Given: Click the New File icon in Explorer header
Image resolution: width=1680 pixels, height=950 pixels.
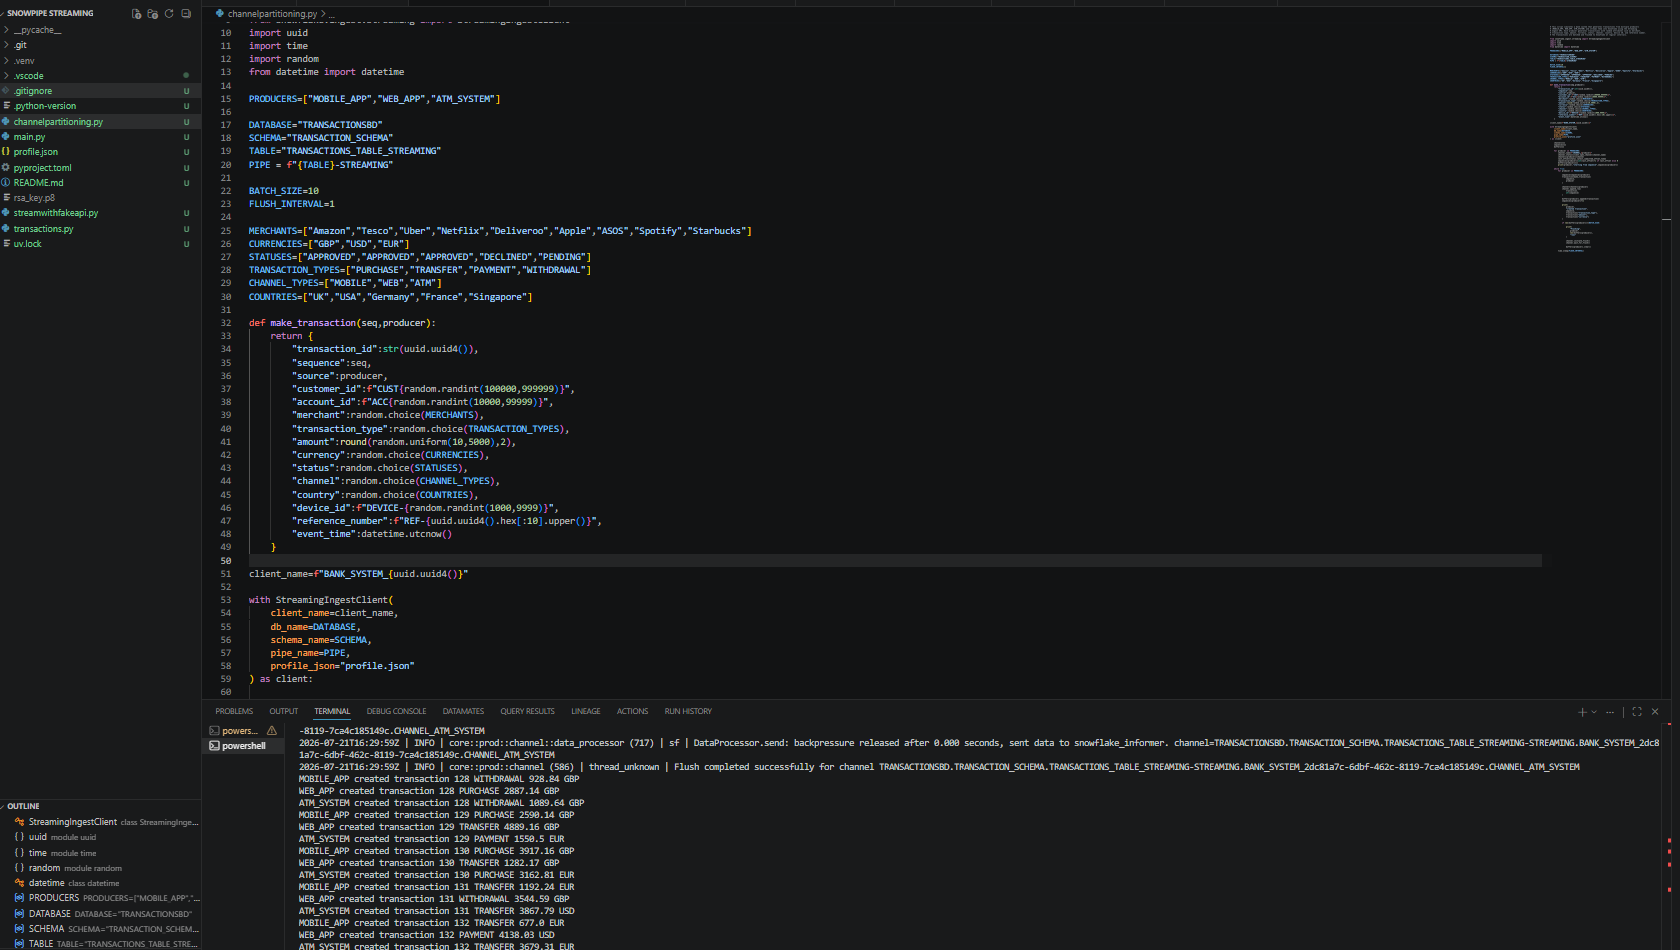Looking at the screenshot, I should [136, 13].
